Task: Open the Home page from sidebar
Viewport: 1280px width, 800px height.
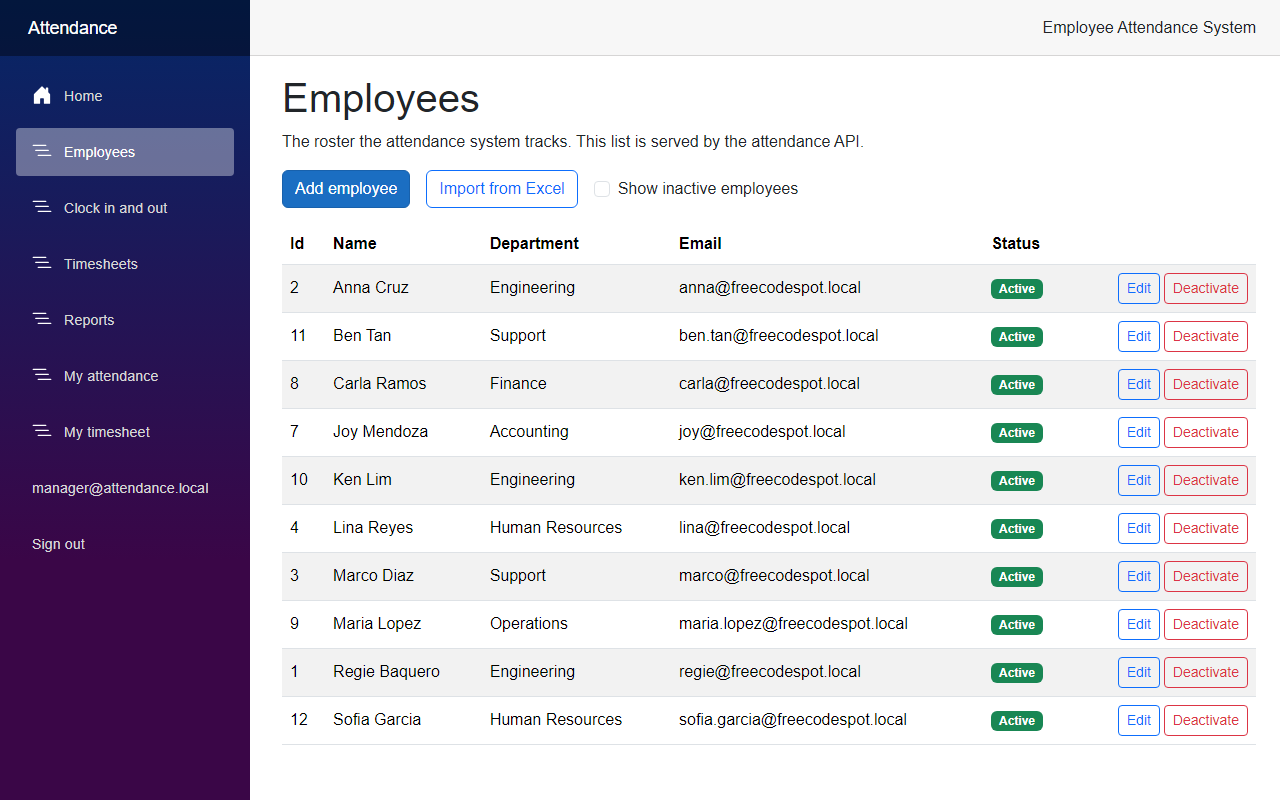Action: 125,96
